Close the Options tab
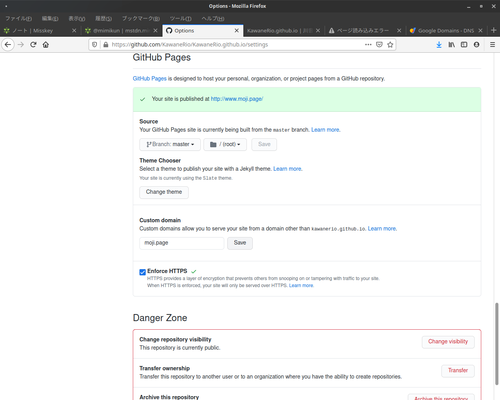Viewport: 500px width, 400px height. coord(237,30)
